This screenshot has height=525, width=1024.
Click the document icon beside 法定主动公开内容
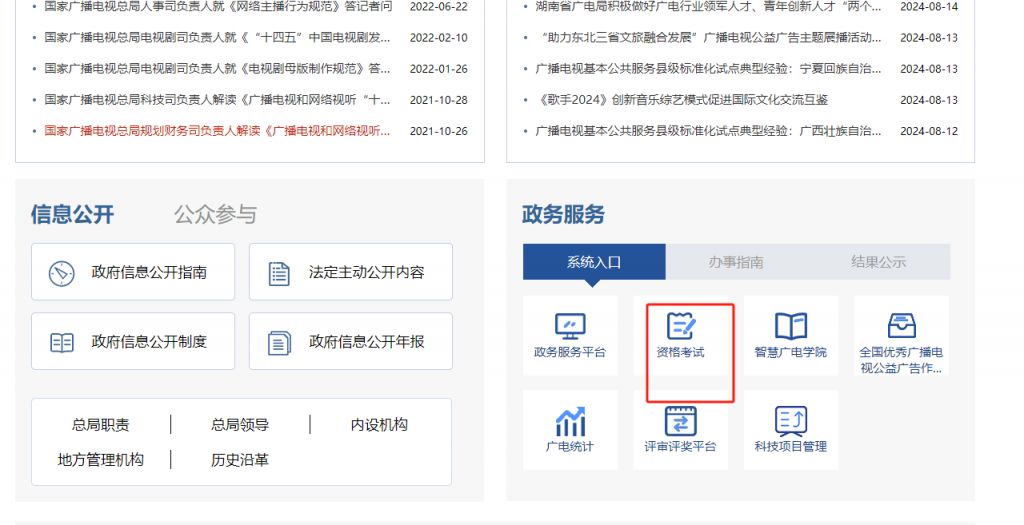pyautogui.click(x=280, y=274)
